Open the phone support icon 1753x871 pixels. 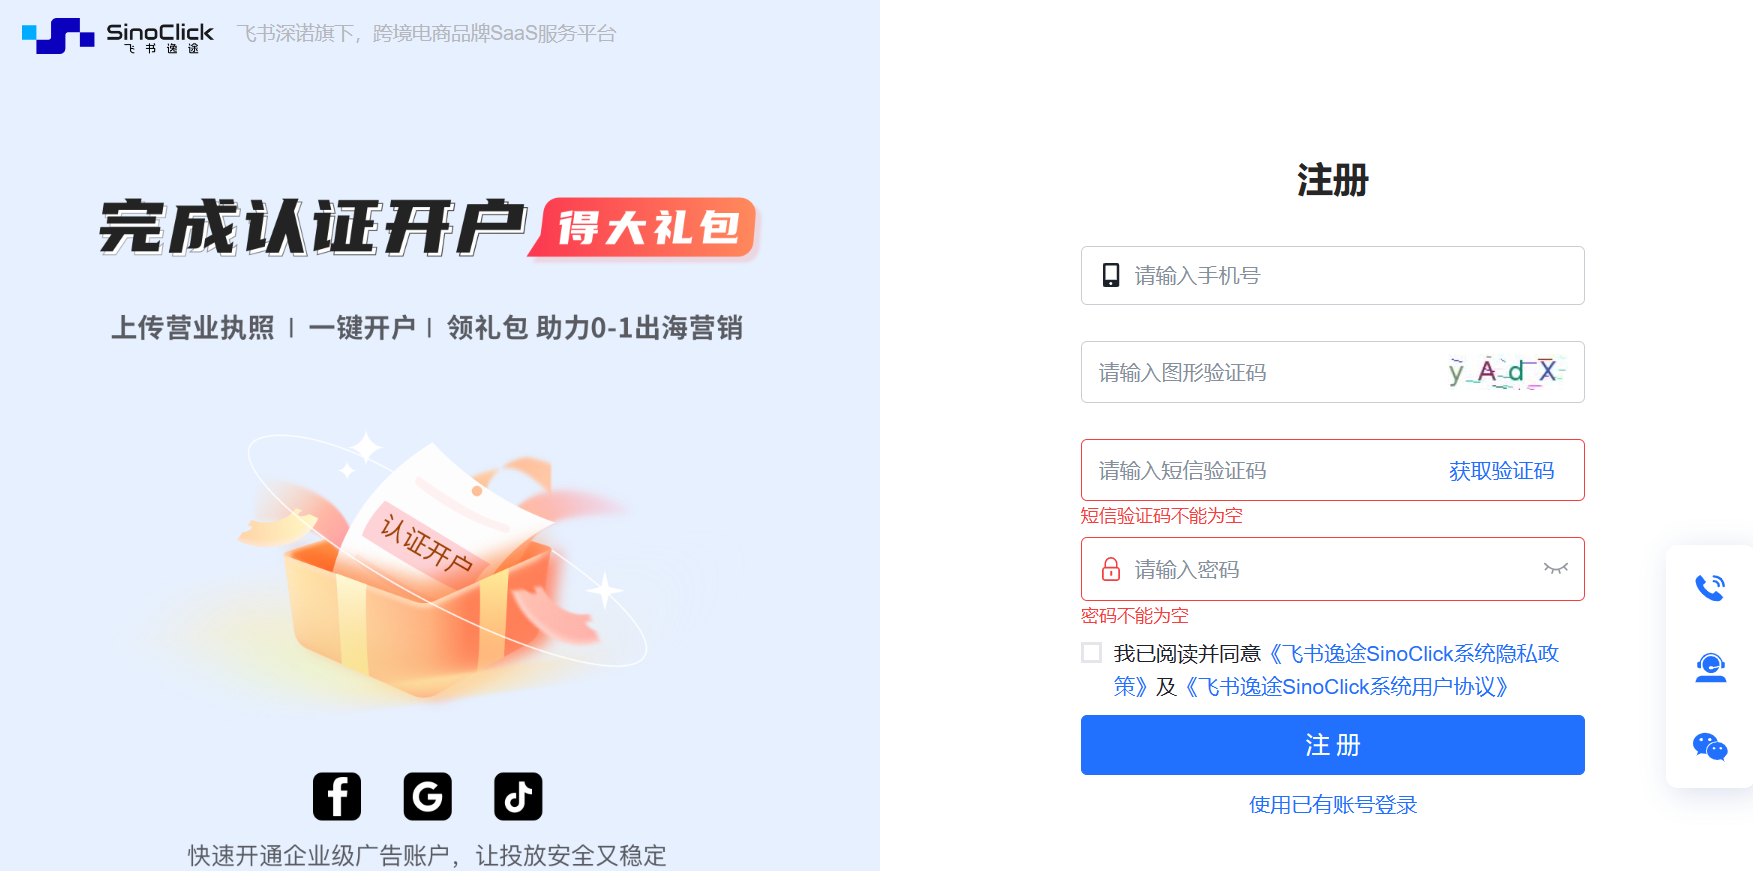click(x=1710, y=587)
